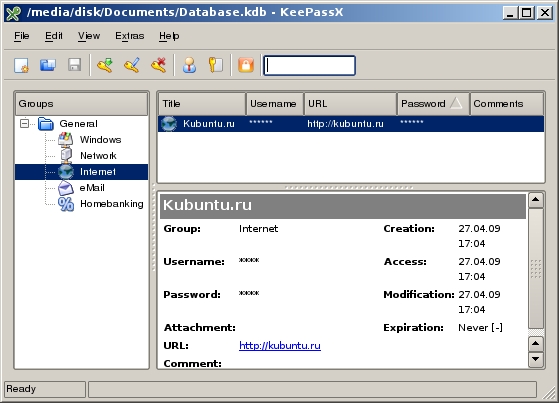Click globe icon of Kubuntu.ru entry
The width and height of the screenshot is (559, 403).
(x=169, y=124)
